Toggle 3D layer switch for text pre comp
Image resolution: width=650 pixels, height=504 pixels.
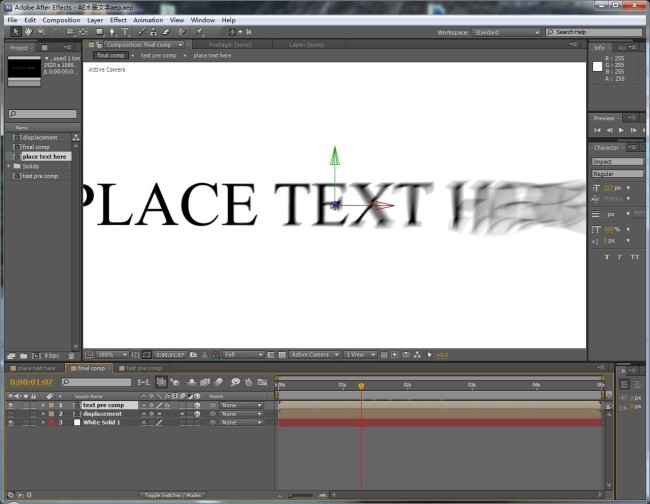pos(197,405)
